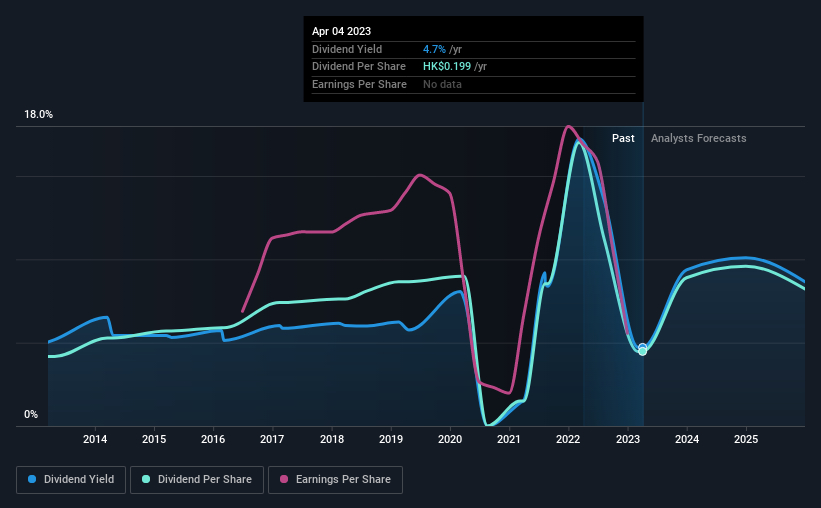
Task: Toggle the Dividend Per Share legend series
Action: pyautogui.click(x=197, y=480)
